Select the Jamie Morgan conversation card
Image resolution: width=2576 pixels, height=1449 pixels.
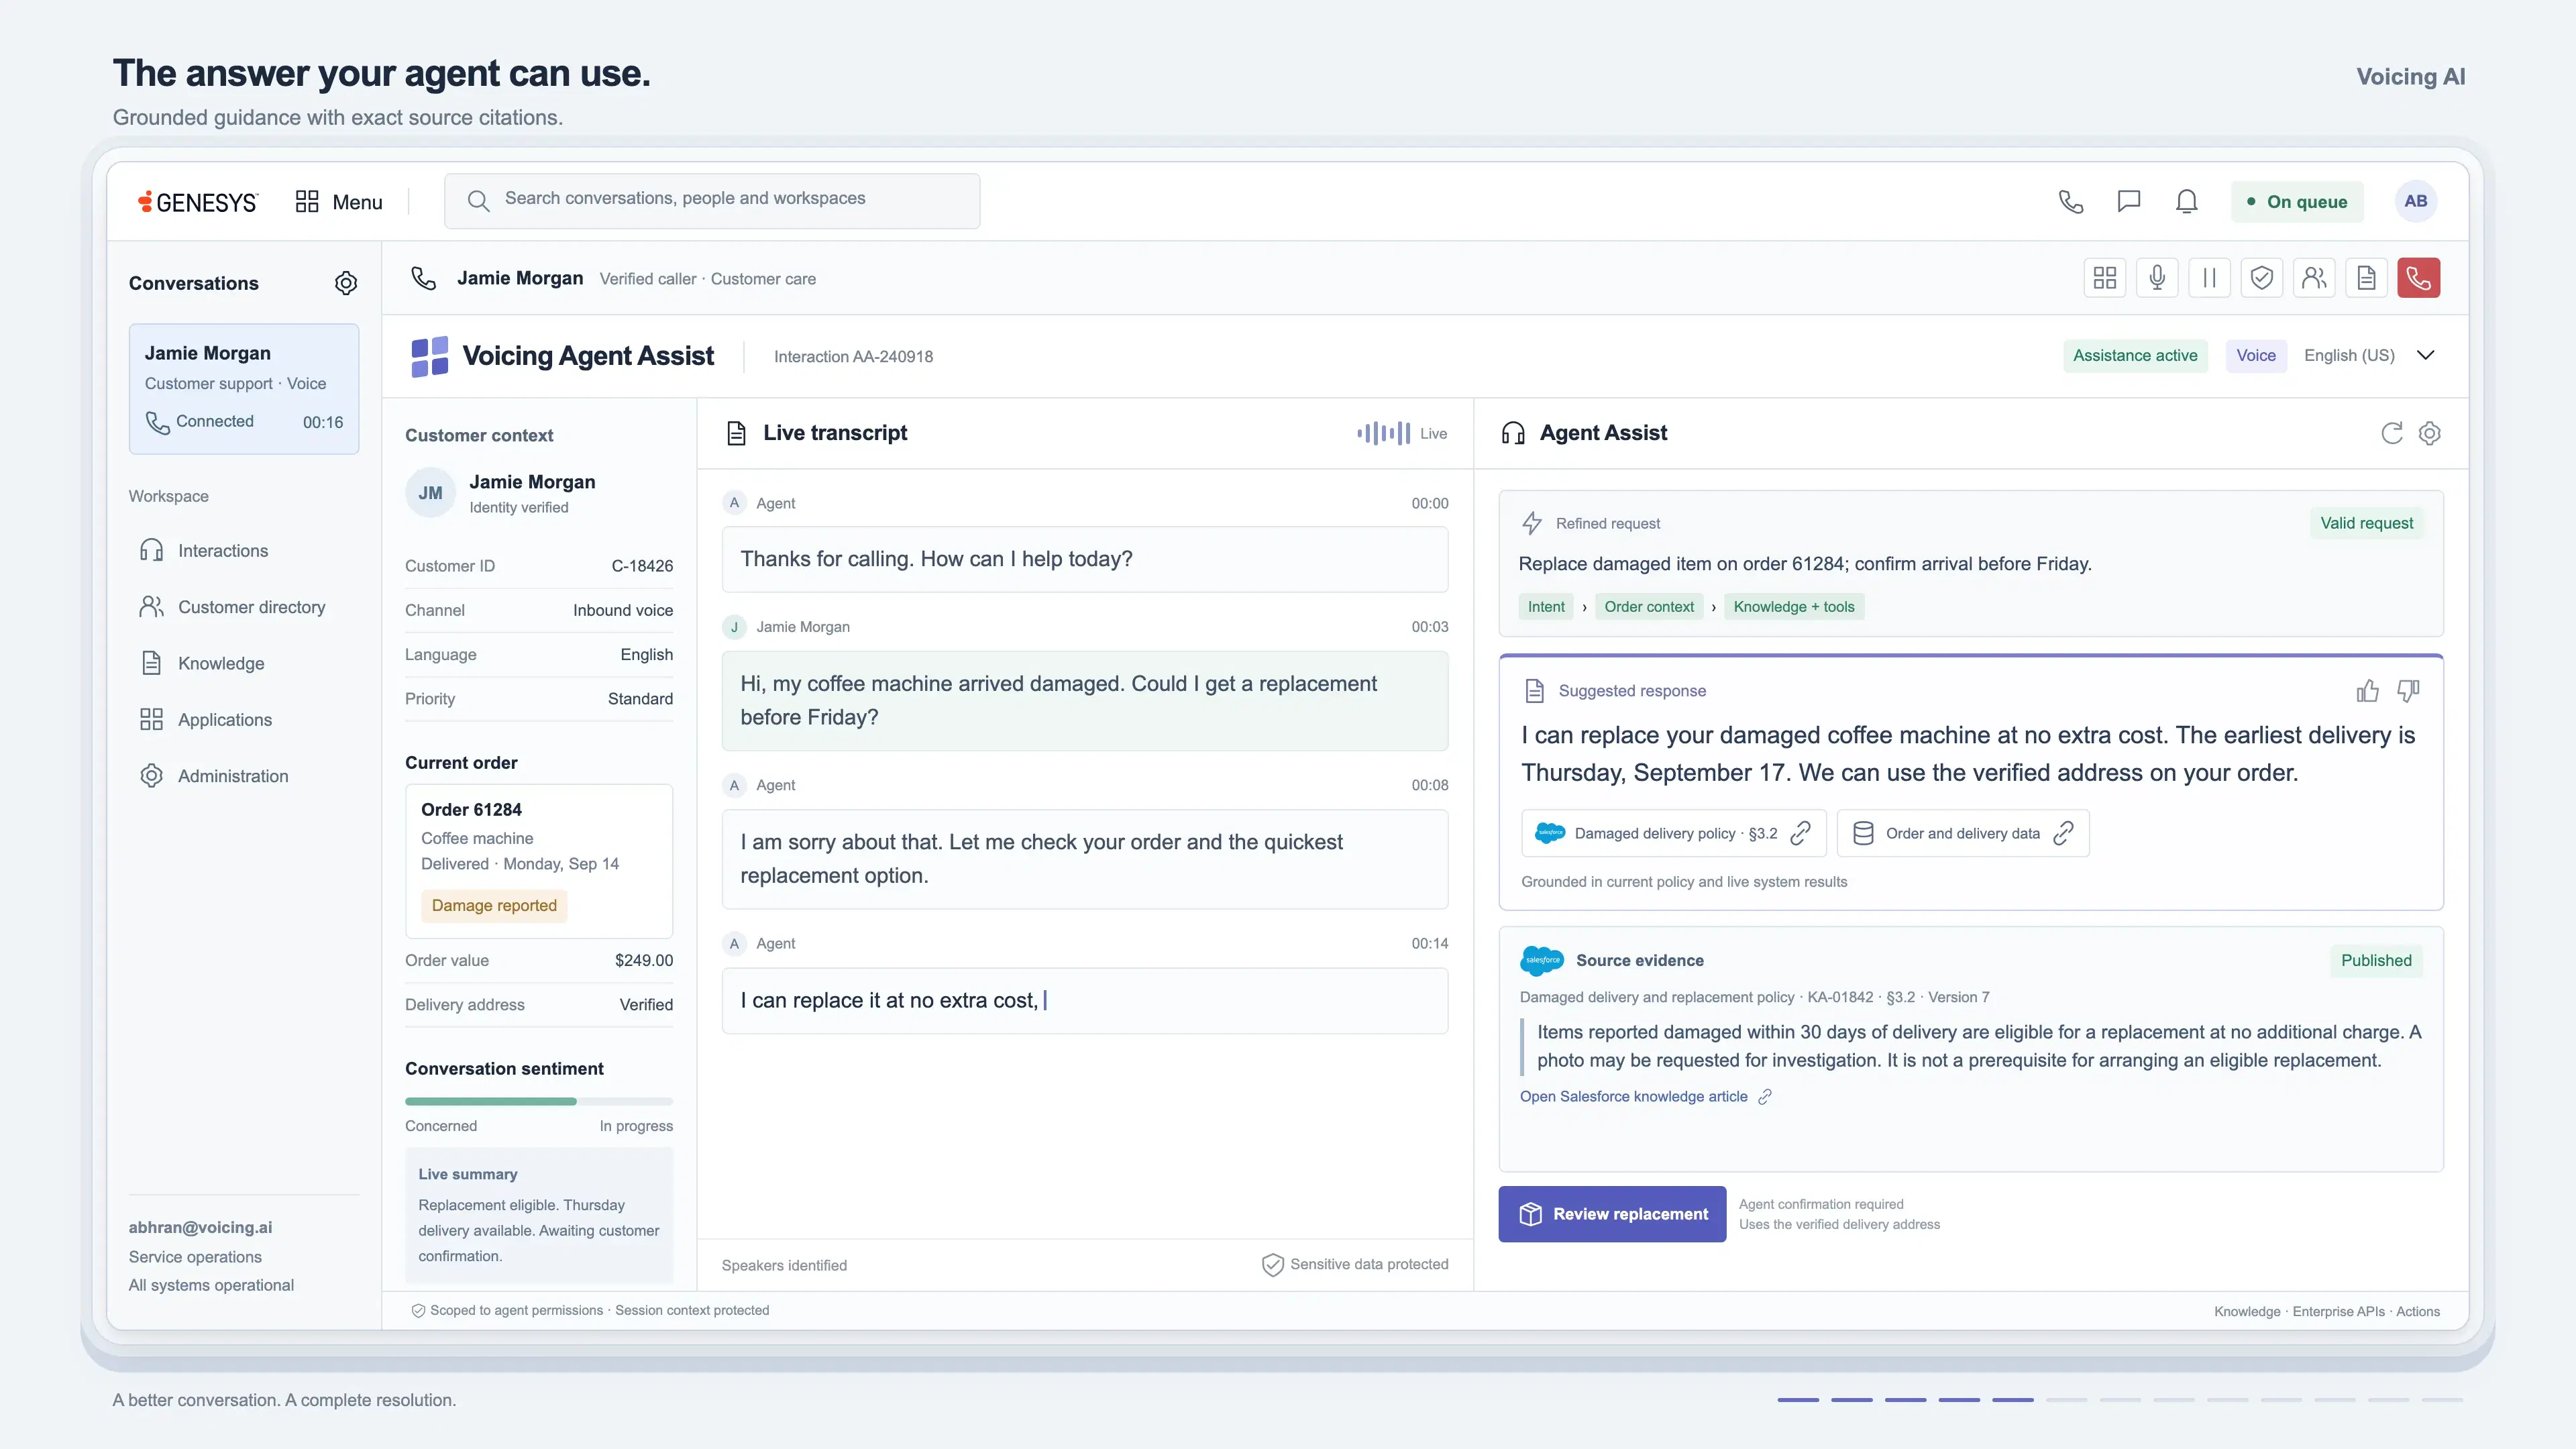[x=244, y=389]
